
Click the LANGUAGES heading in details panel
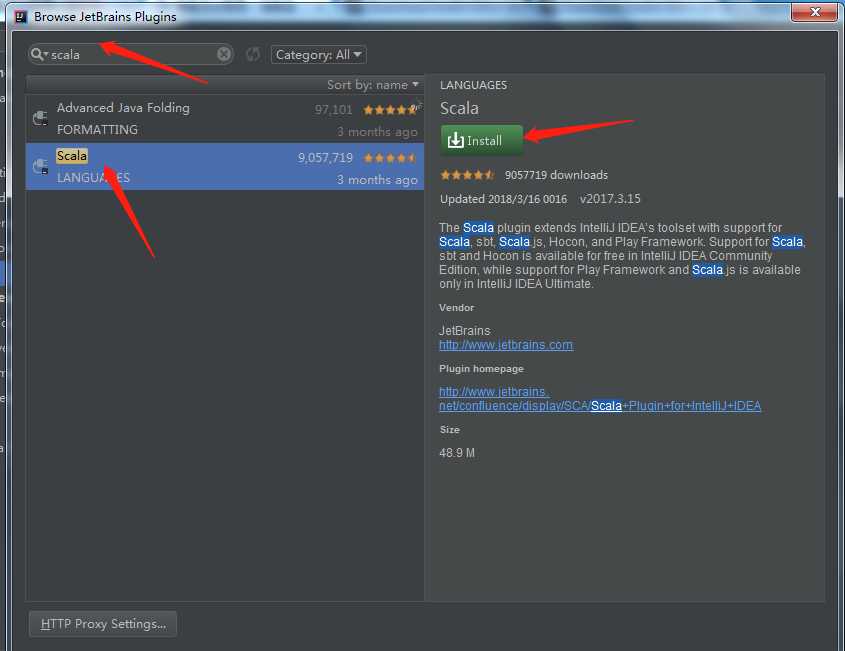[x=473, y=85]
